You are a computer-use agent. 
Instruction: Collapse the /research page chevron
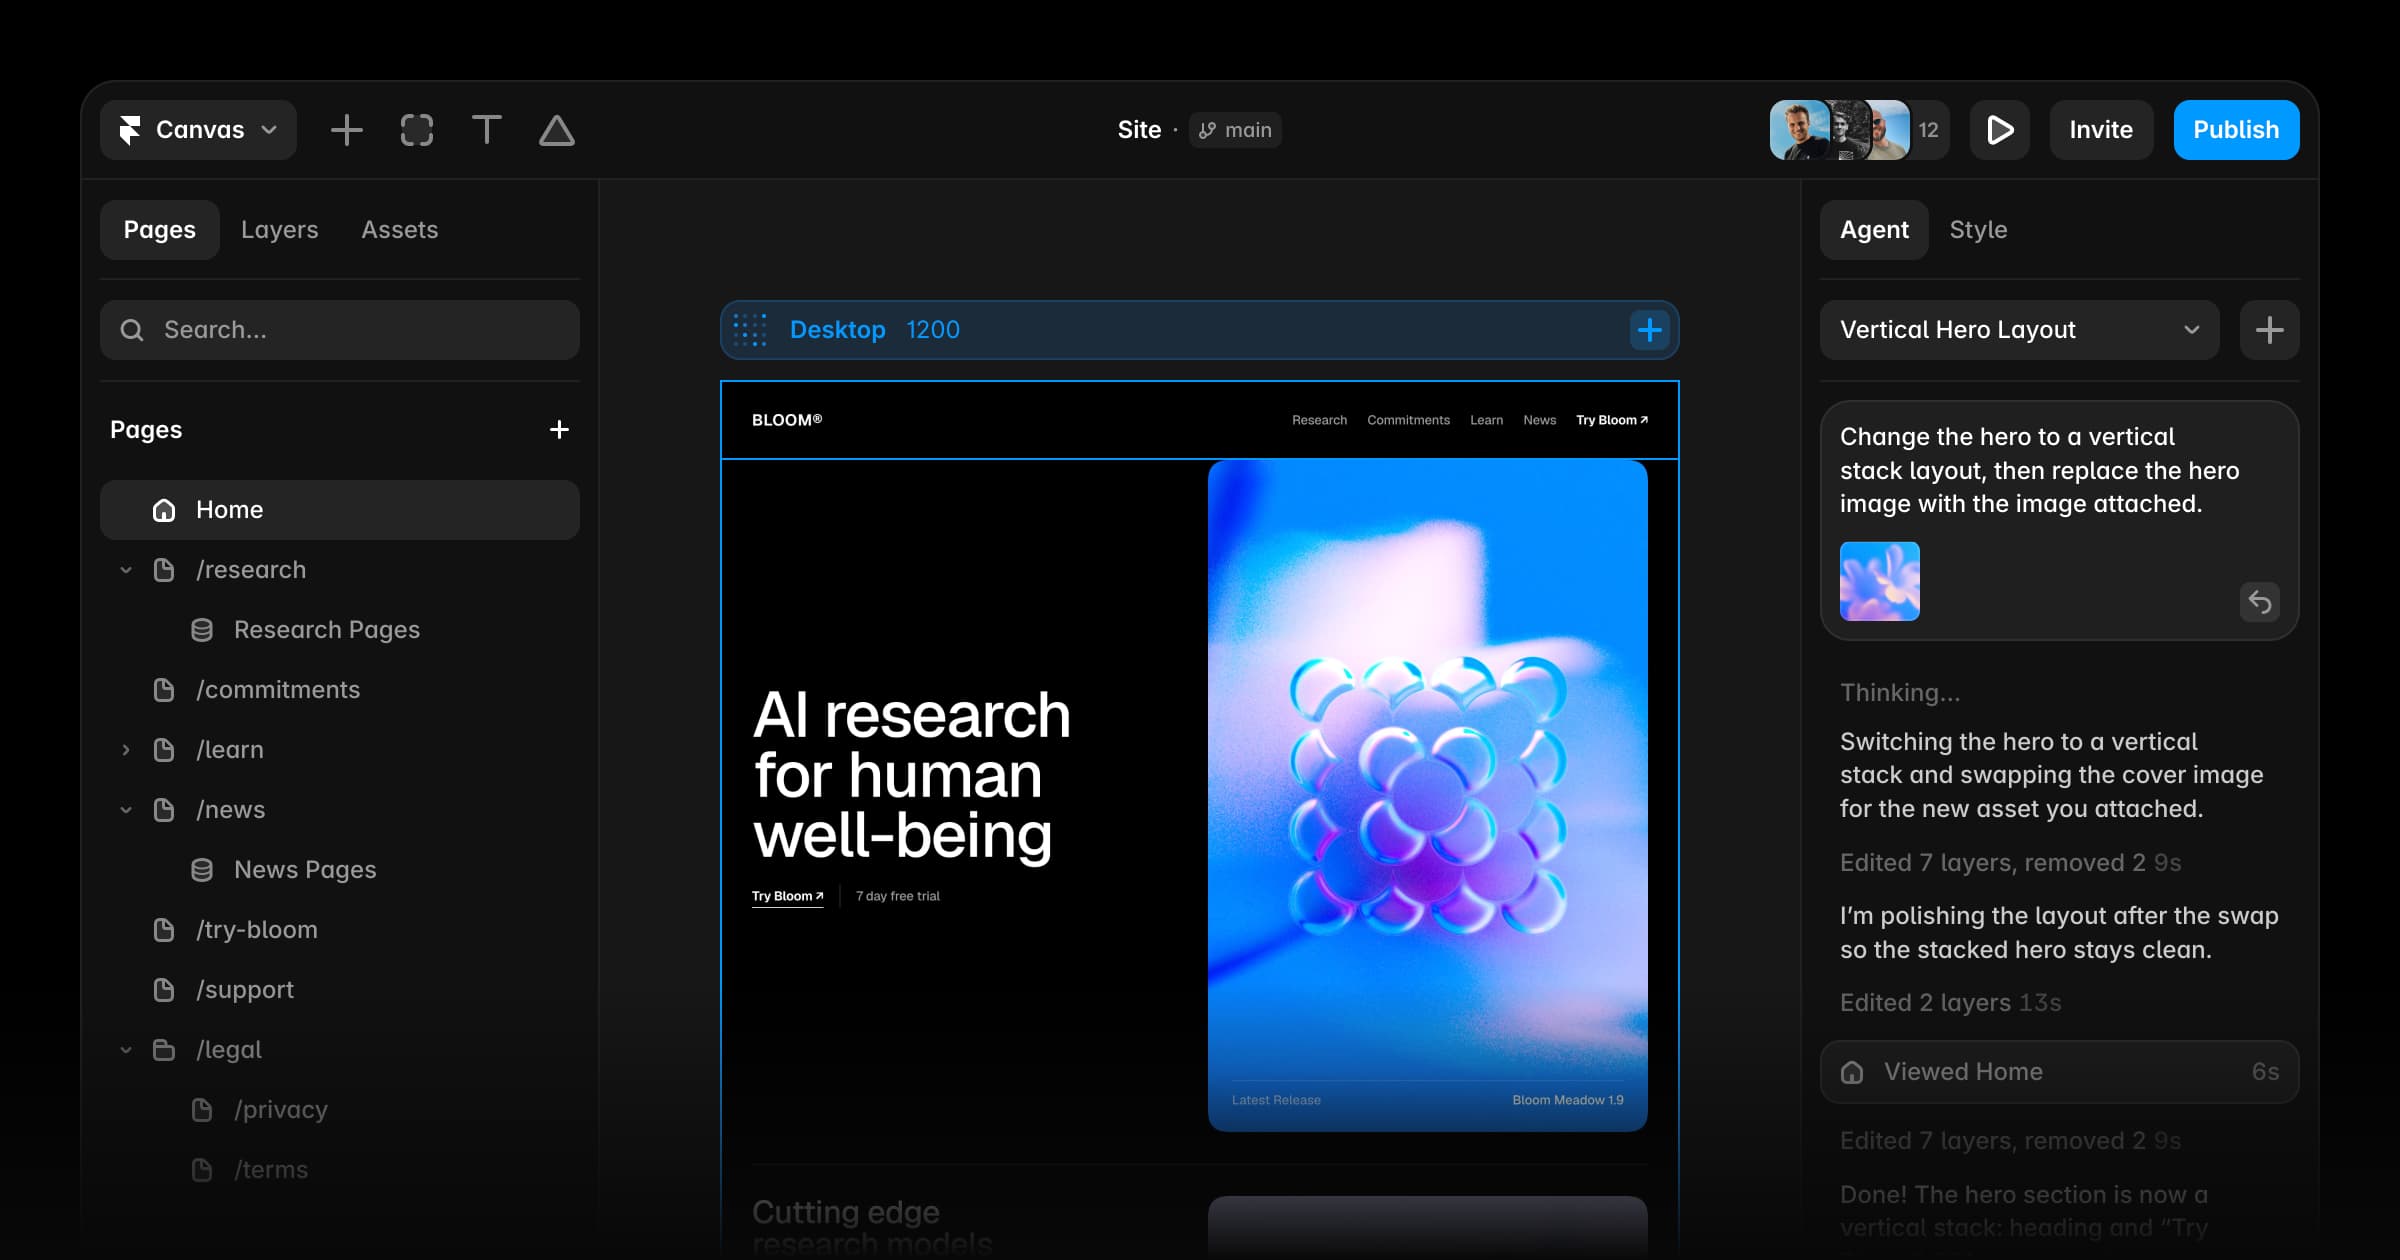tap(126, 570)
